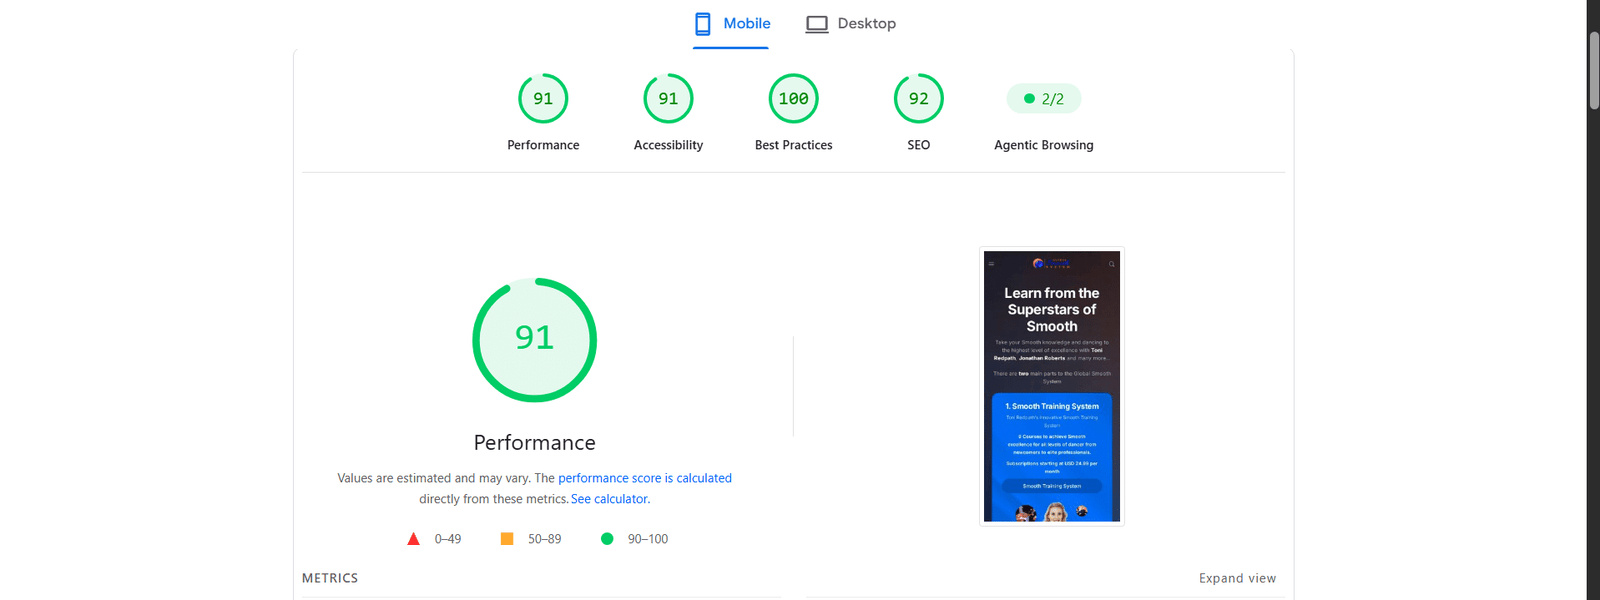This screenshot has height=600, width=1600.
Task: Click the '0–49' legend text
Action: pos(448,539)
